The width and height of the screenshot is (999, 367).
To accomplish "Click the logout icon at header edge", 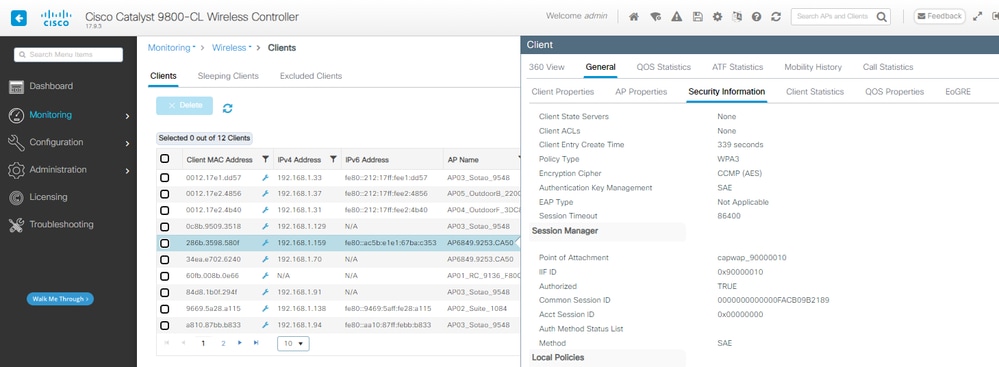I will click(995, 17).
